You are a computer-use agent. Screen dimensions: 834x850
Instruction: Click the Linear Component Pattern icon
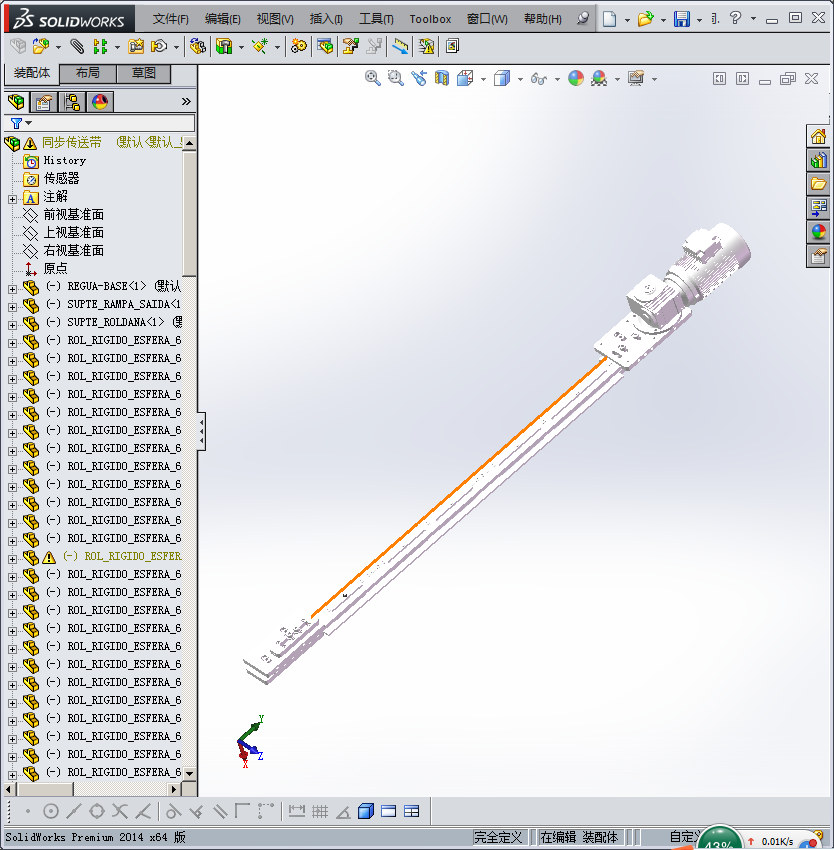[100, 46]
